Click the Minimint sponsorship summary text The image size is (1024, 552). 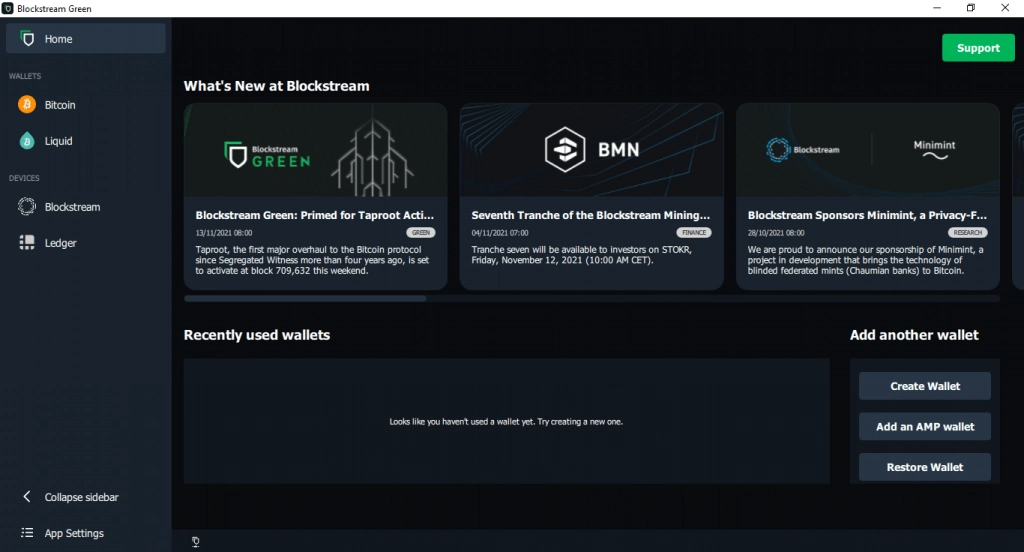coord(865,260)
